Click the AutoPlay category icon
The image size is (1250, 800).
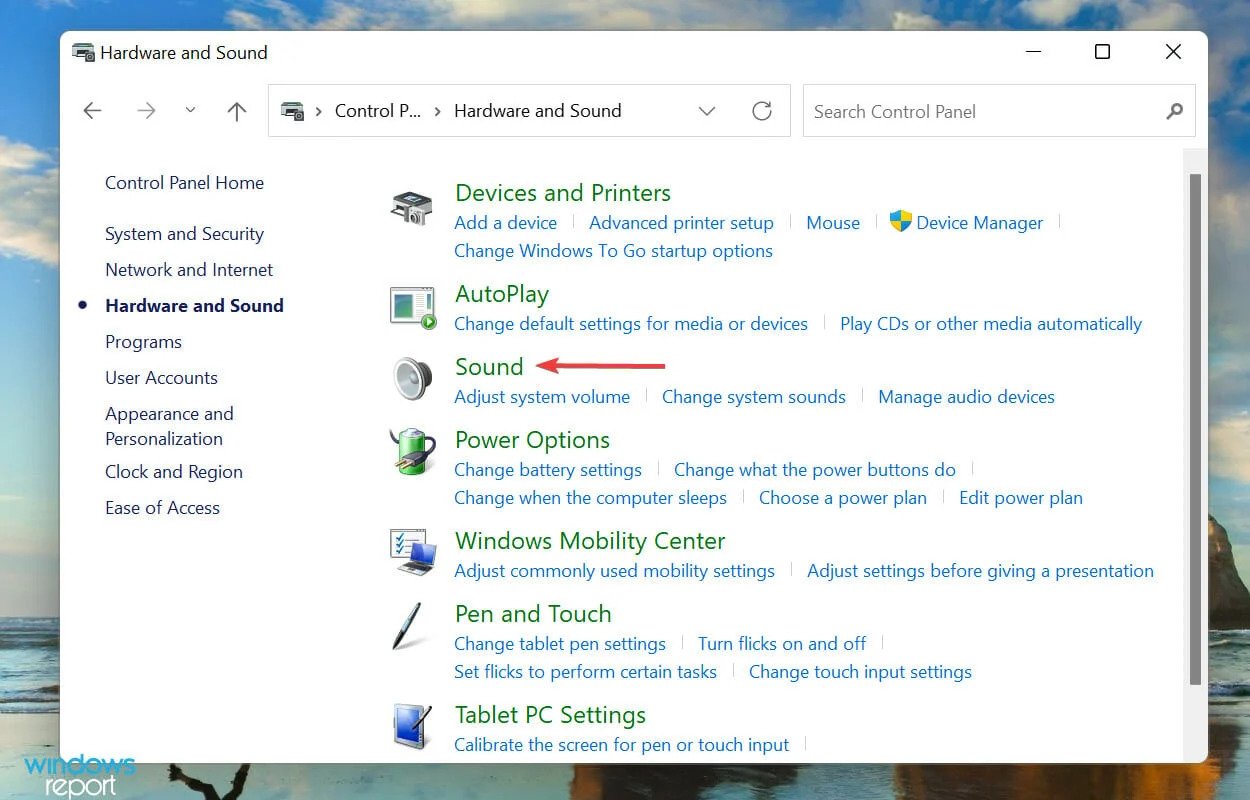412,309
